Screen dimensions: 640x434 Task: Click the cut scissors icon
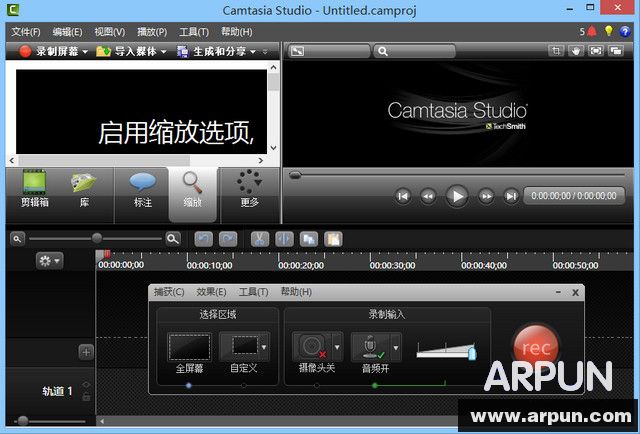tap(260, 239)
